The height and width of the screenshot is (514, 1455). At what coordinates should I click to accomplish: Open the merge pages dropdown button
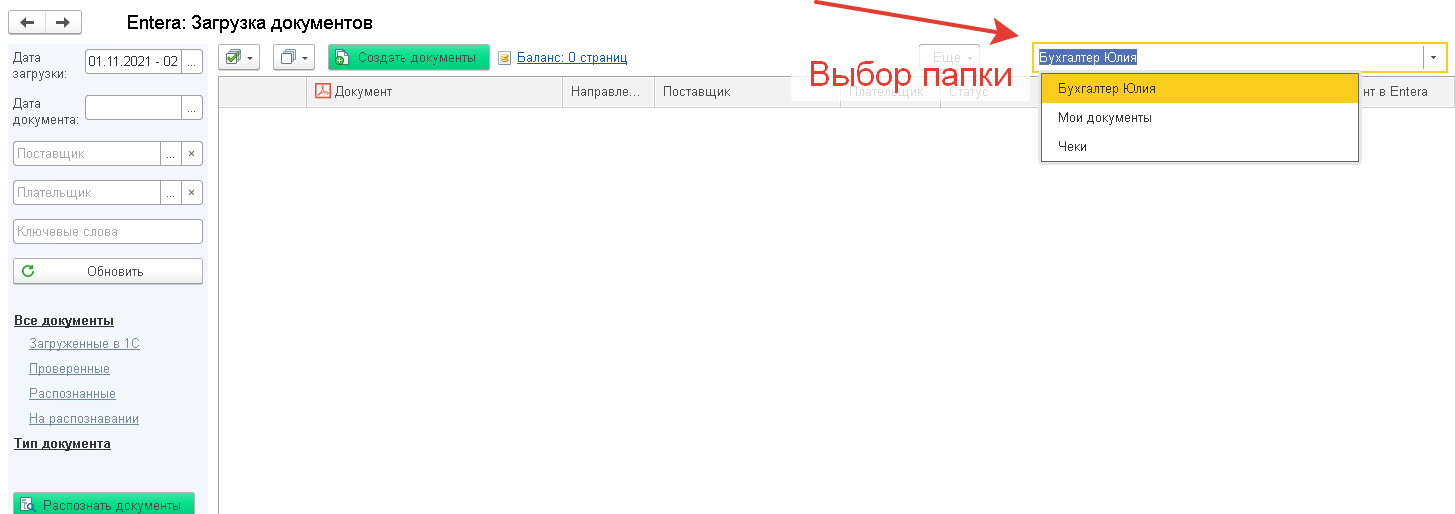pos(294,58)
